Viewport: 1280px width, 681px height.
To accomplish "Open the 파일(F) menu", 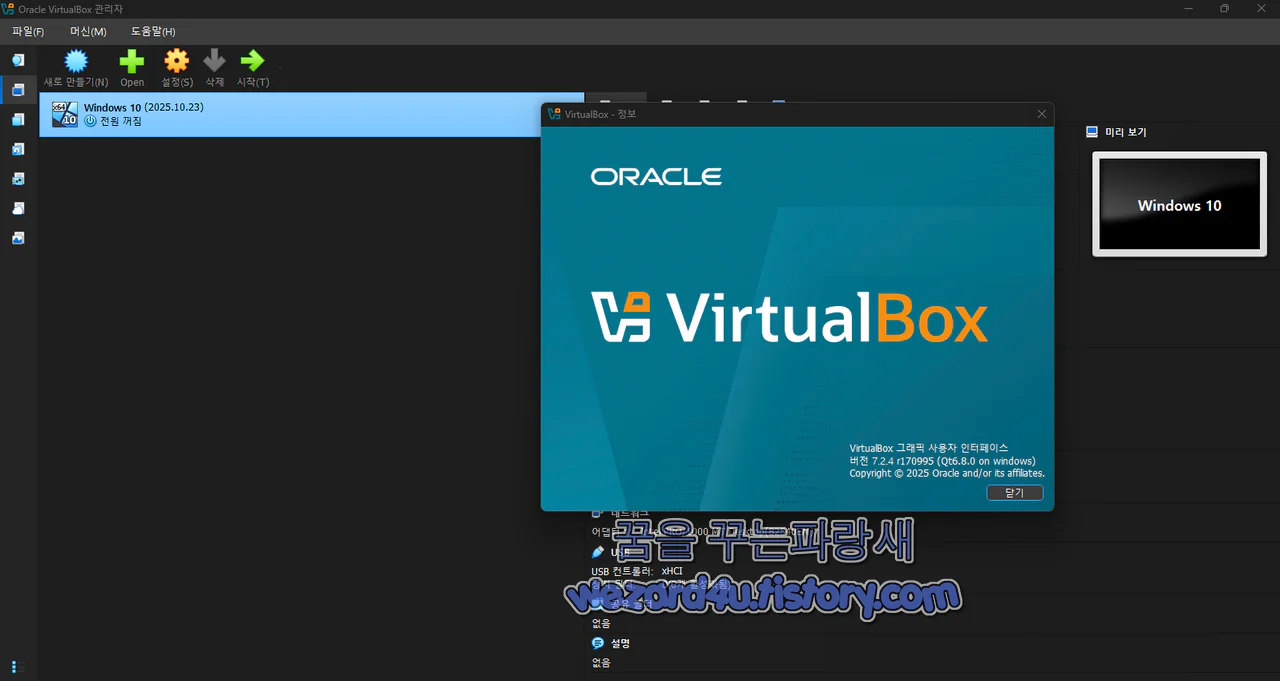I will tap(28, 31).
